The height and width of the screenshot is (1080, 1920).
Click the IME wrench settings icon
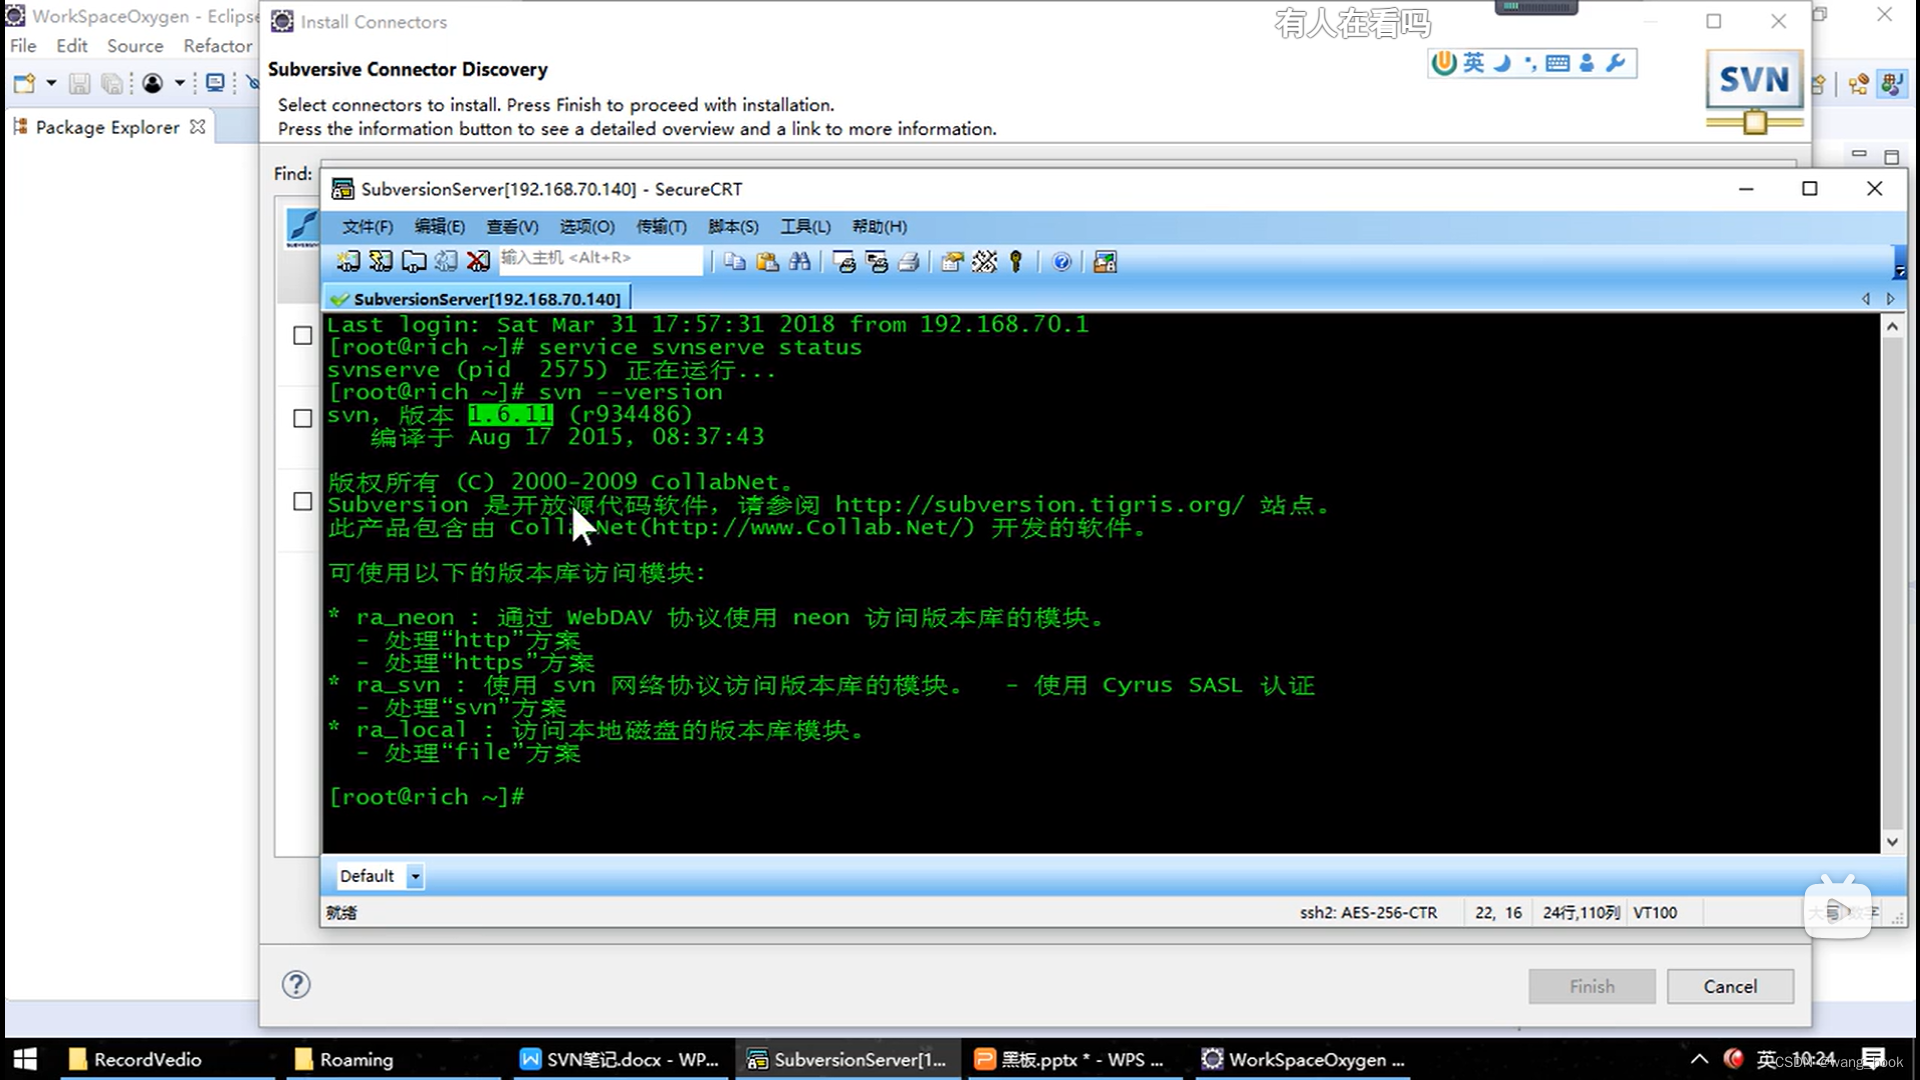[x=1615, y=63]
